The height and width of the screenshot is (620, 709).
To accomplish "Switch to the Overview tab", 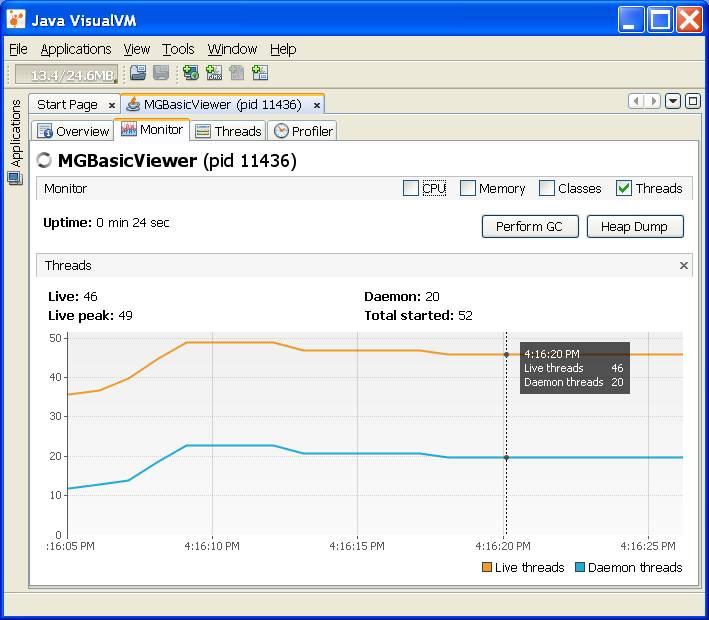I will point(73,131).
